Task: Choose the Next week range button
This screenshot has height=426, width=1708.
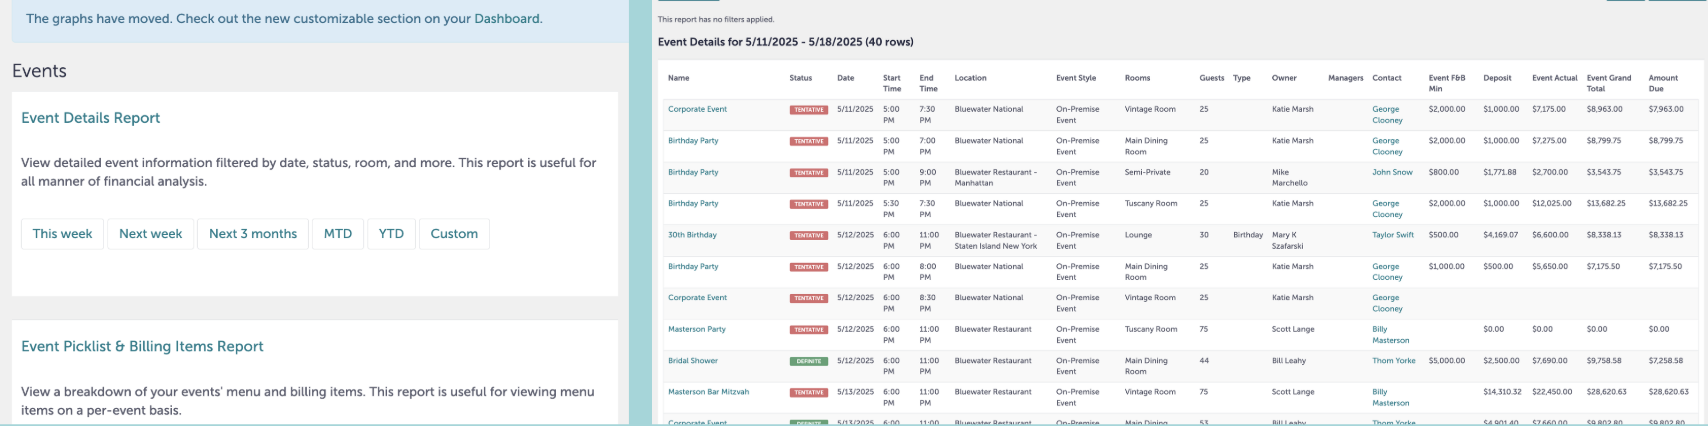Action: click(151, 234)
